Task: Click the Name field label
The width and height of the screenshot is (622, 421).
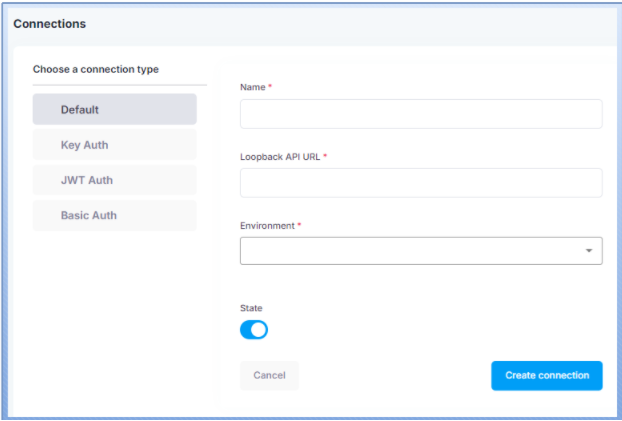Action: tap(253, 88)
